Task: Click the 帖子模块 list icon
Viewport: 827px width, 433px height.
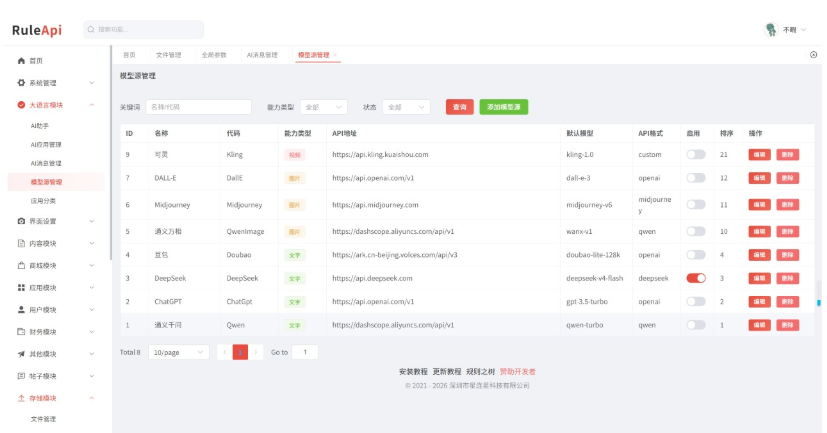Action: point(21,376)
